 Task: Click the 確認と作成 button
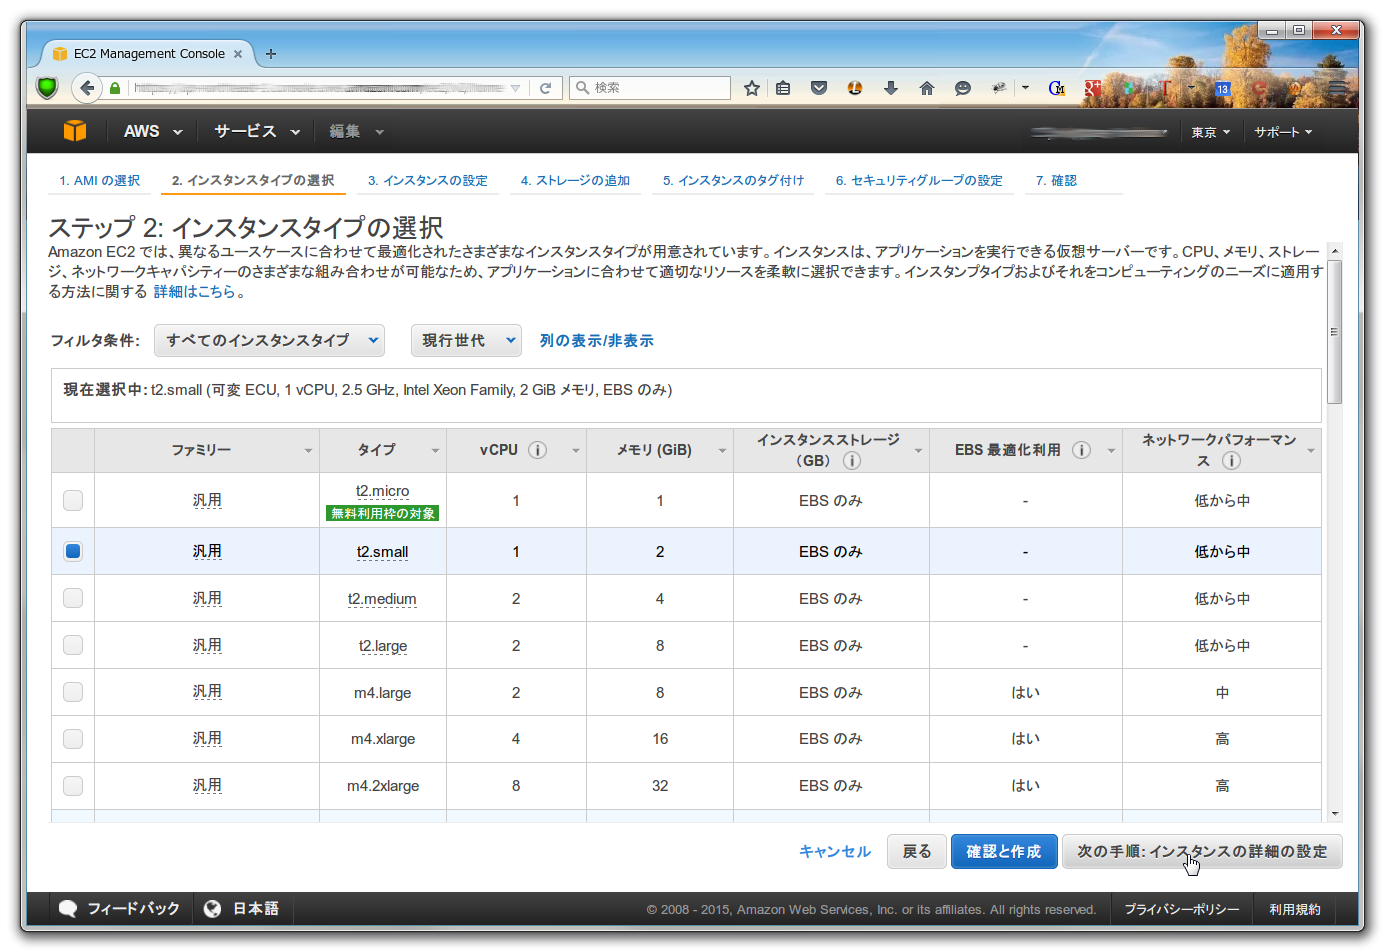pos(1004,852)
